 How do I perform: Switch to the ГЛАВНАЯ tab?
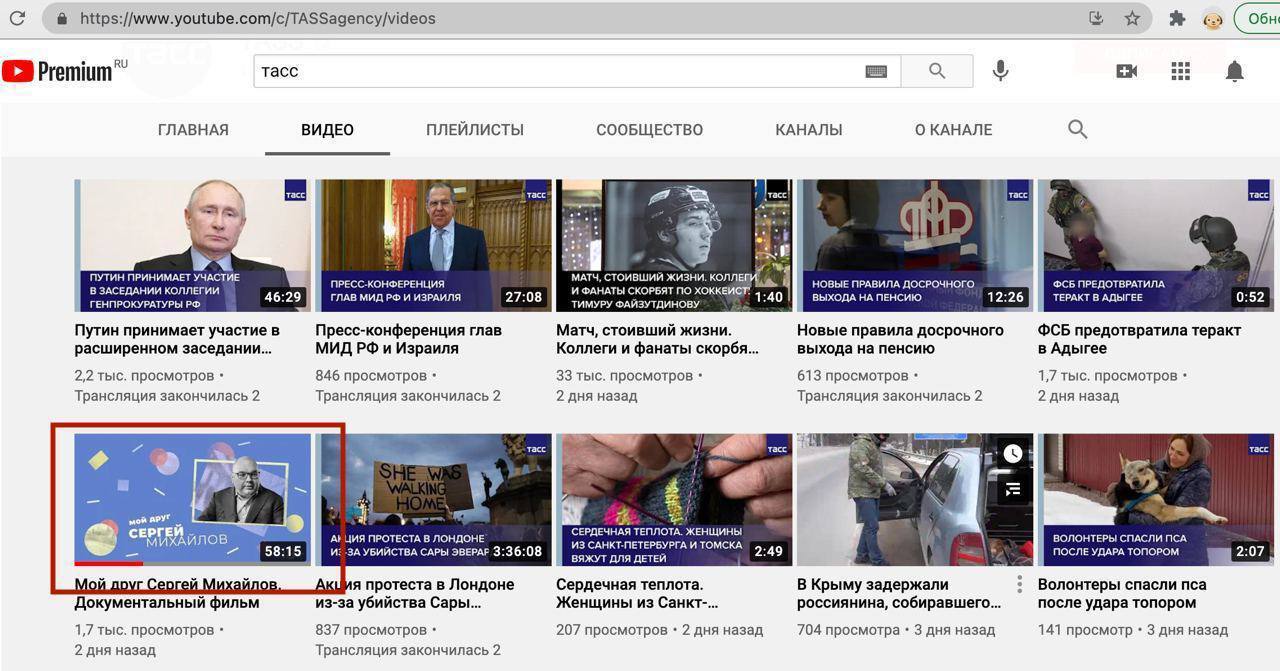tap(193, 130)
